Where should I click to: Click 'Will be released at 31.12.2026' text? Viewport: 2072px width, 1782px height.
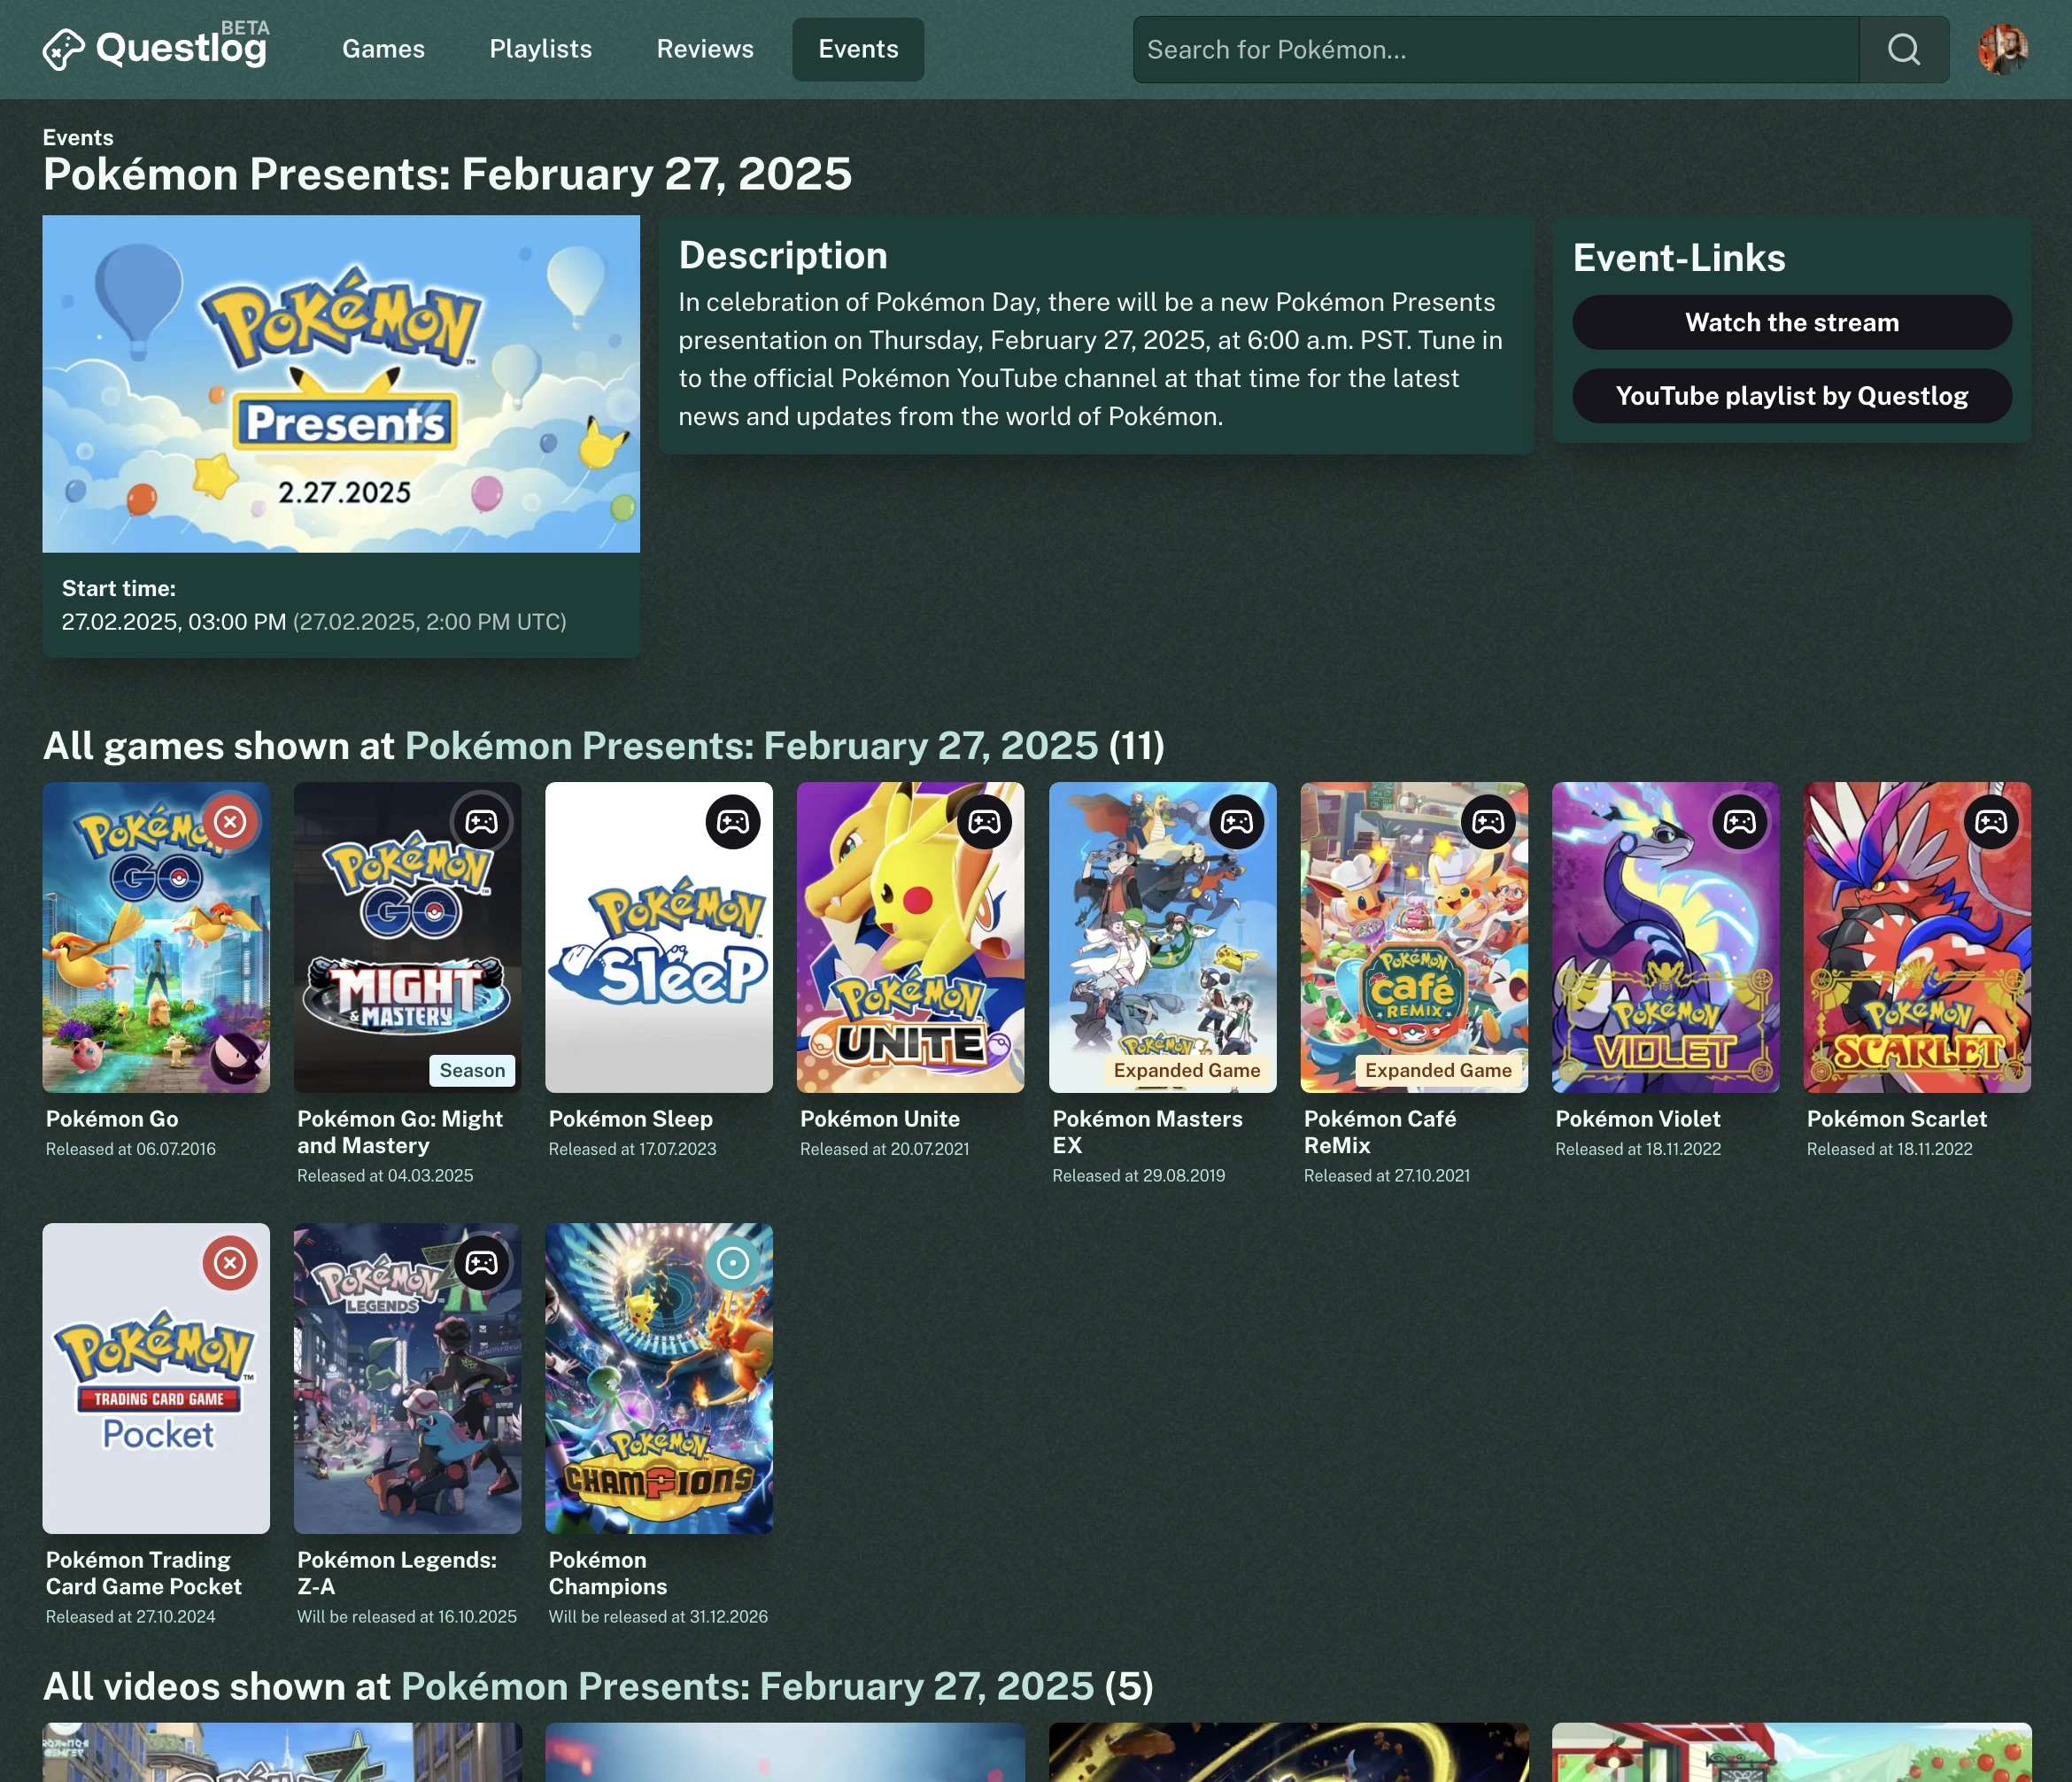tap(658, 1617)
